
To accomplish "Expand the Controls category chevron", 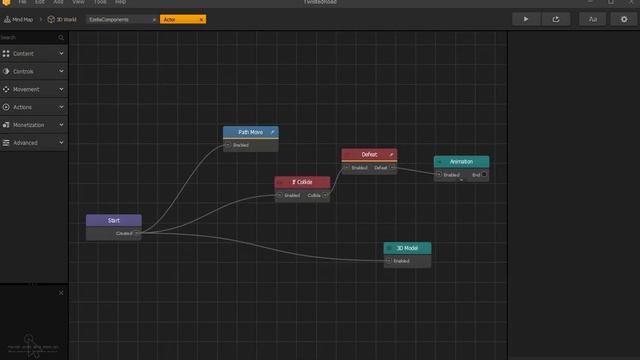I will coord(61,71).
